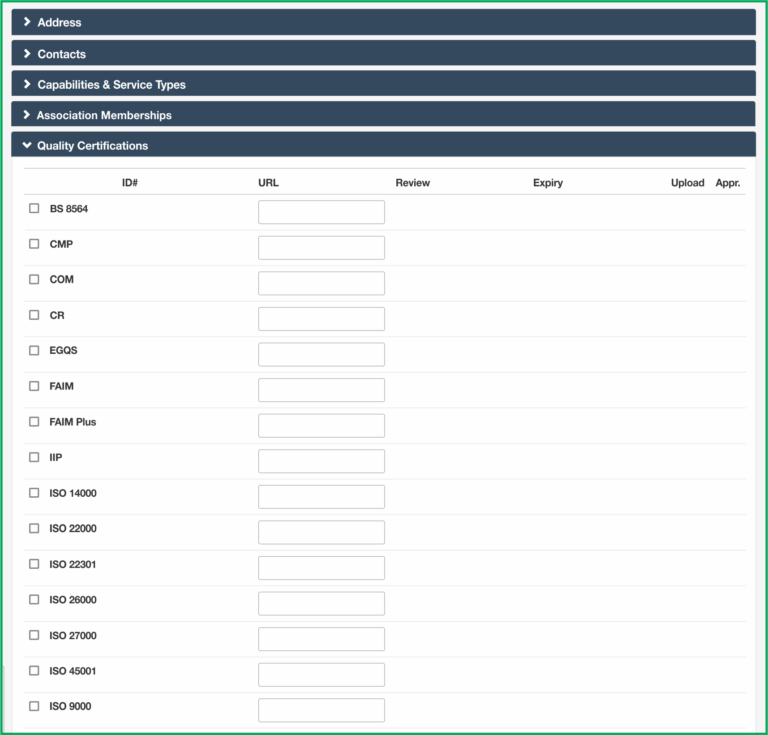The image size is (768, 735).
Task: Enable the ISO 27000 checkbox
Action: (x=34, y=635)
